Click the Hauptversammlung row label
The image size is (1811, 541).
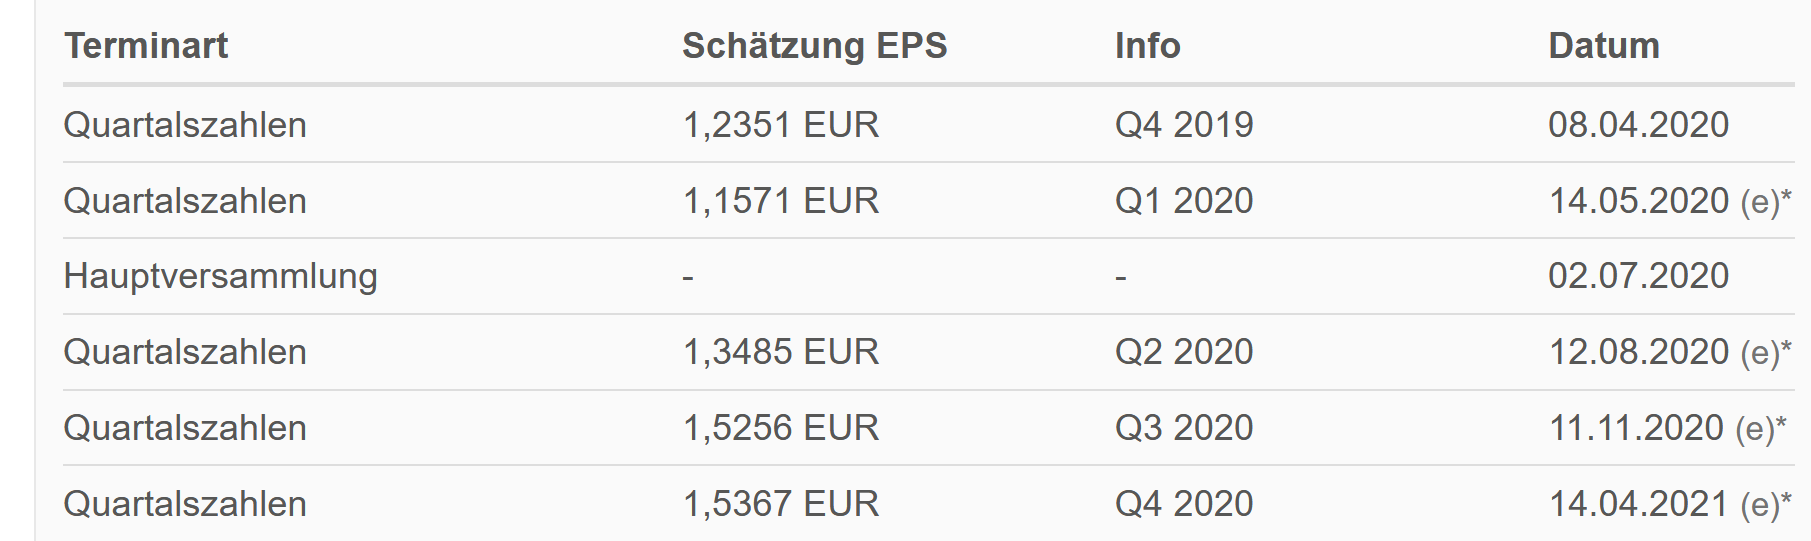click(x=220, y=276)
